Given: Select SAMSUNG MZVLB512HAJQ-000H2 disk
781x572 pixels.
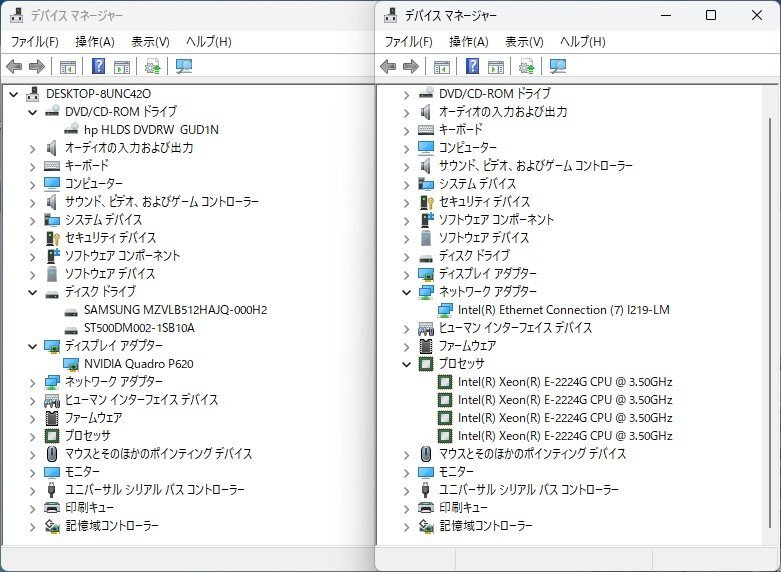Looking at the screenshot, I should [175, 310].
